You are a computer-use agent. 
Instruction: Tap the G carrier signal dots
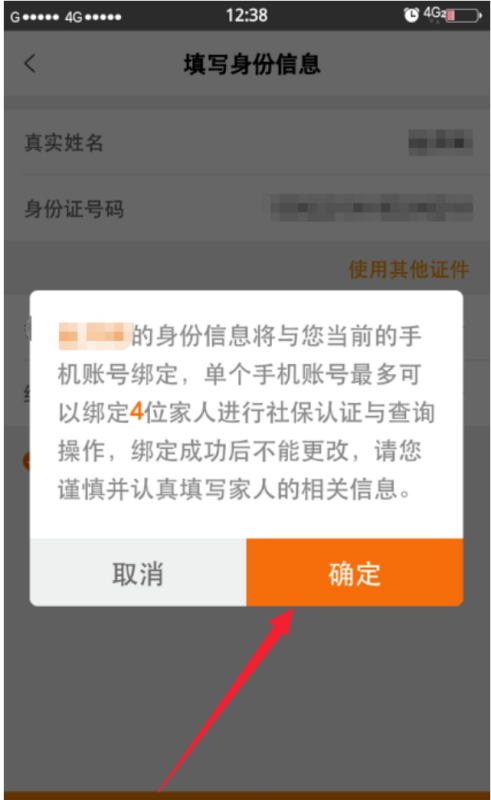point(35,17)
